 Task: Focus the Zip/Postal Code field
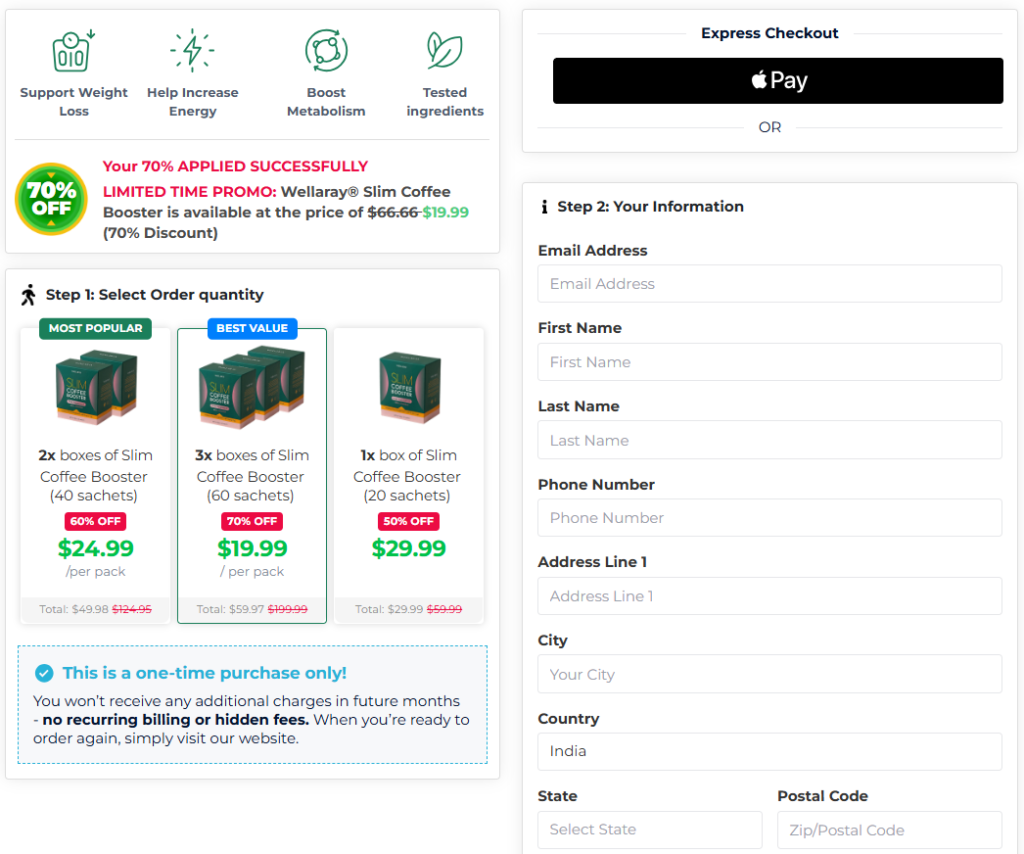pos(889,830)
